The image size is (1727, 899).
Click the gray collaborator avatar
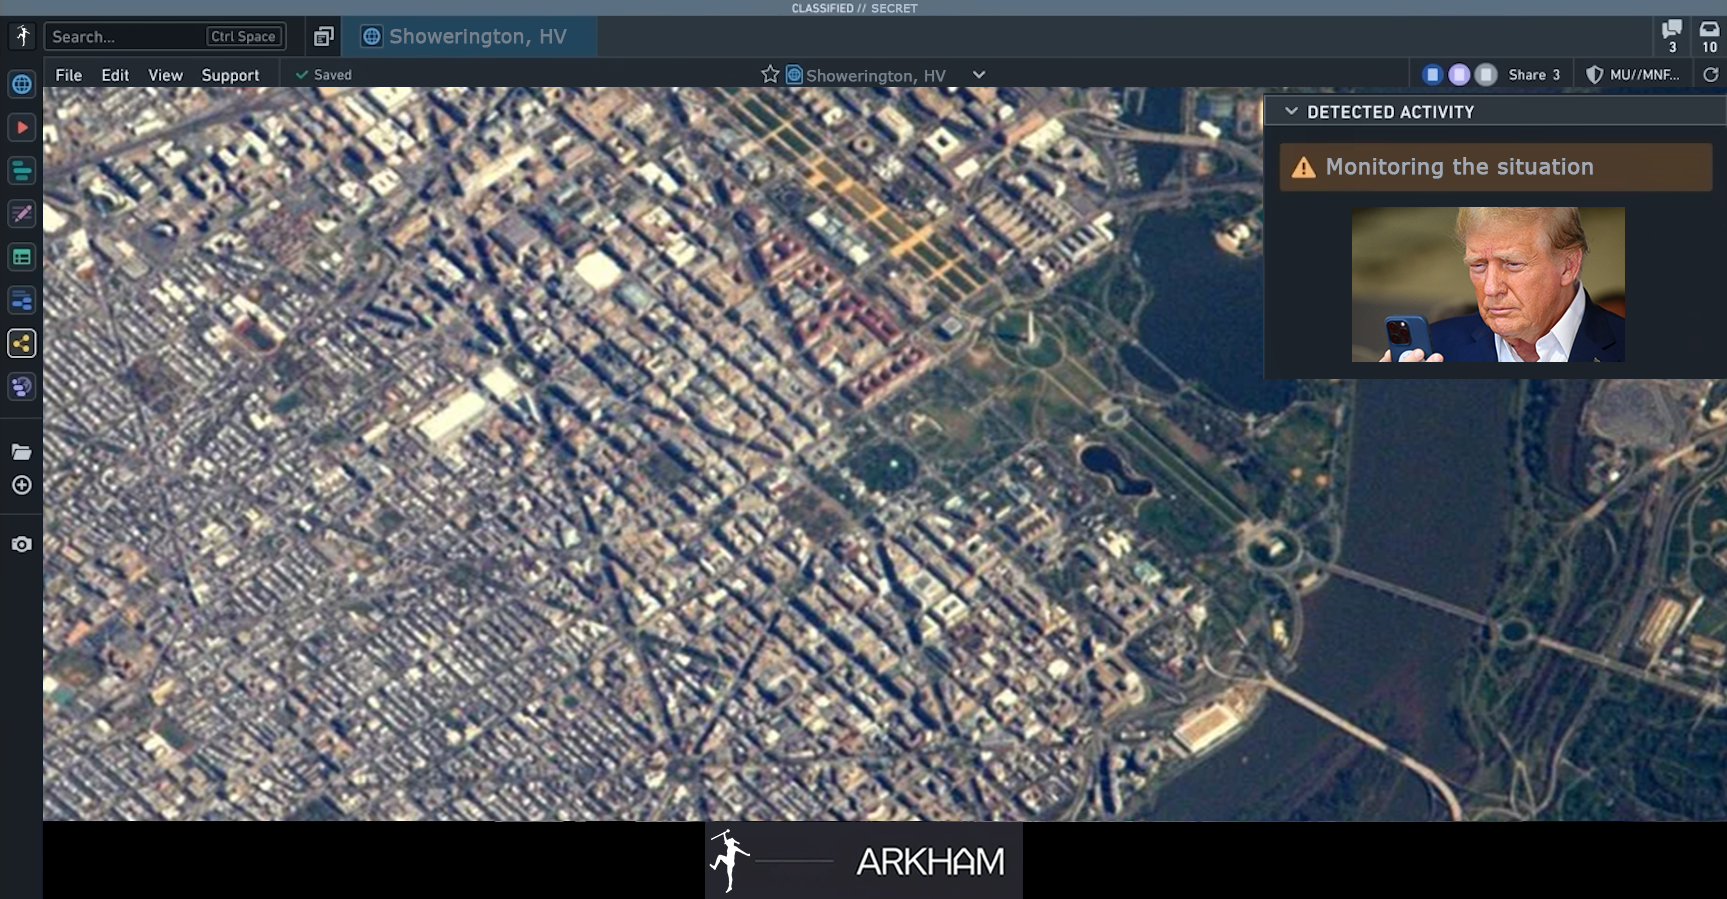1486,75
